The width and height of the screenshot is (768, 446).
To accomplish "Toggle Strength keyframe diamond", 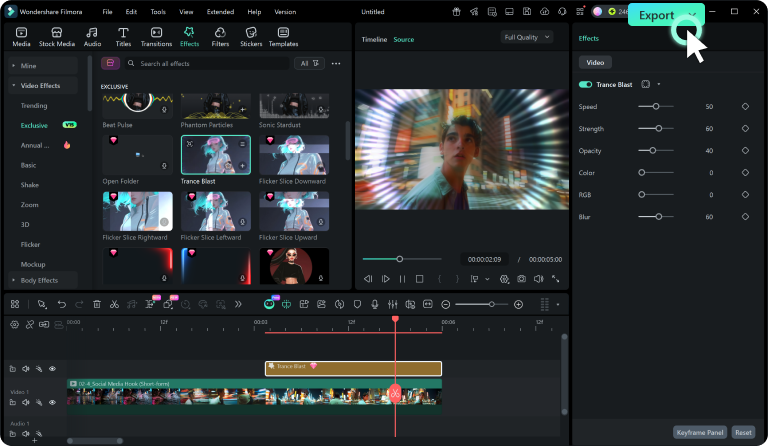I will [x=745, y=128].
